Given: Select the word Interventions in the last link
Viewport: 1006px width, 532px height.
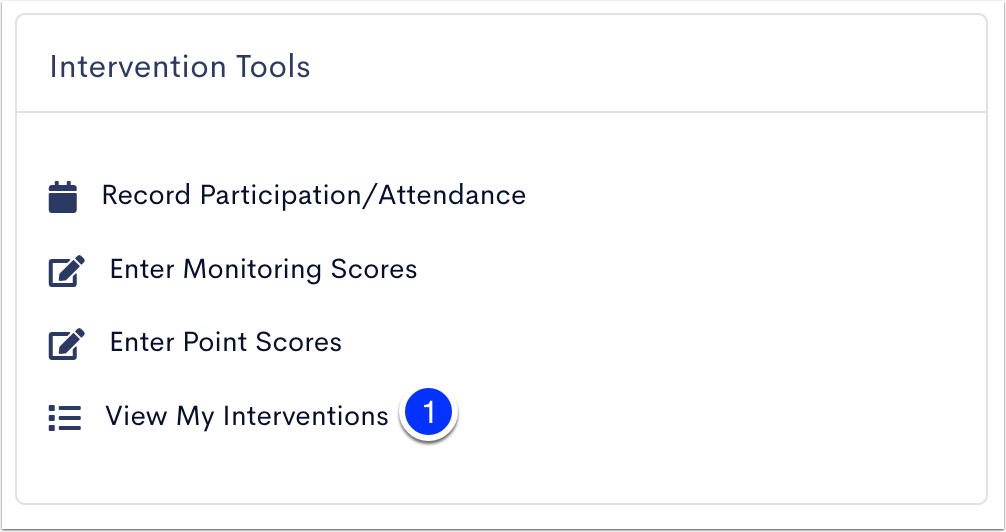Looking at the screenshot, I should 305,416.
